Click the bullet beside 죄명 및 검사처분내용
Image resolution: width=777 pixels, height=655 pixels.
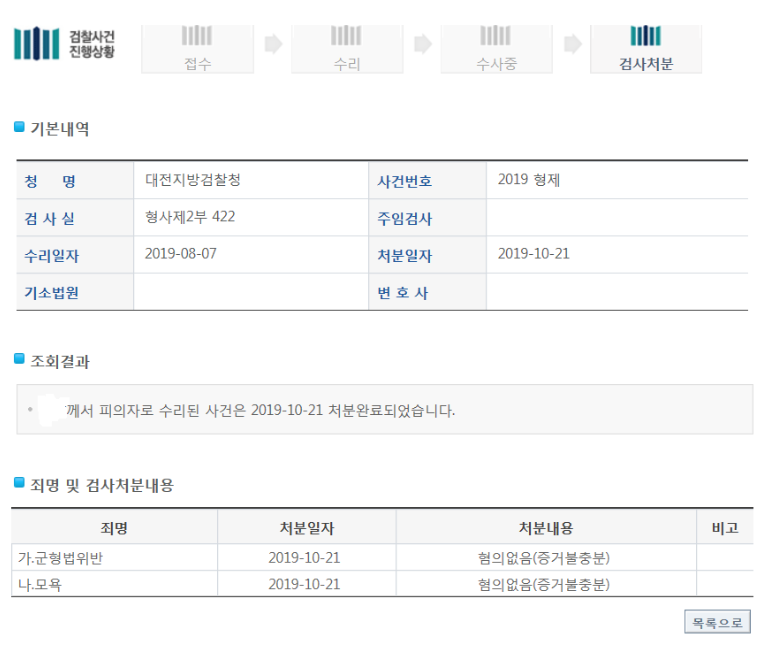tap(19, 484)
